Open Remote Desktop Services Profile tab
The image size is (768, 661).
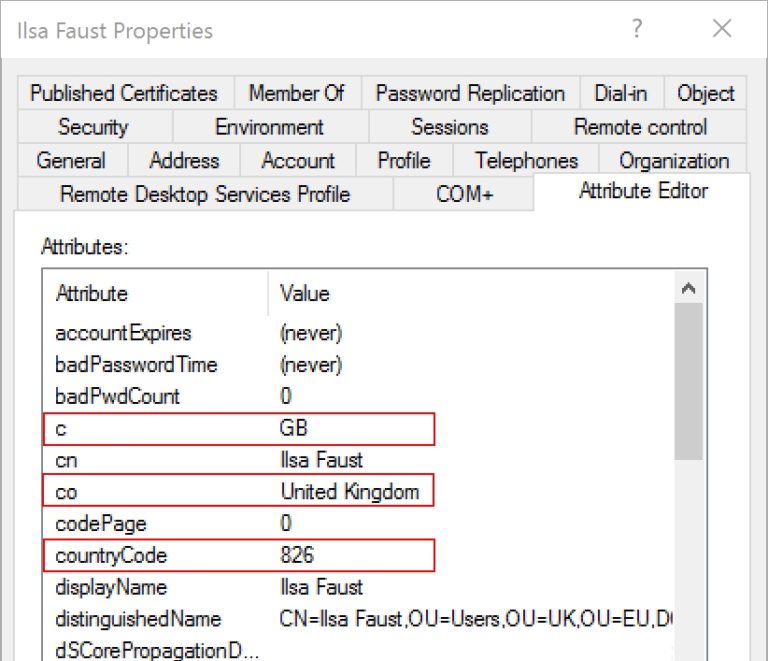[205, 194]
